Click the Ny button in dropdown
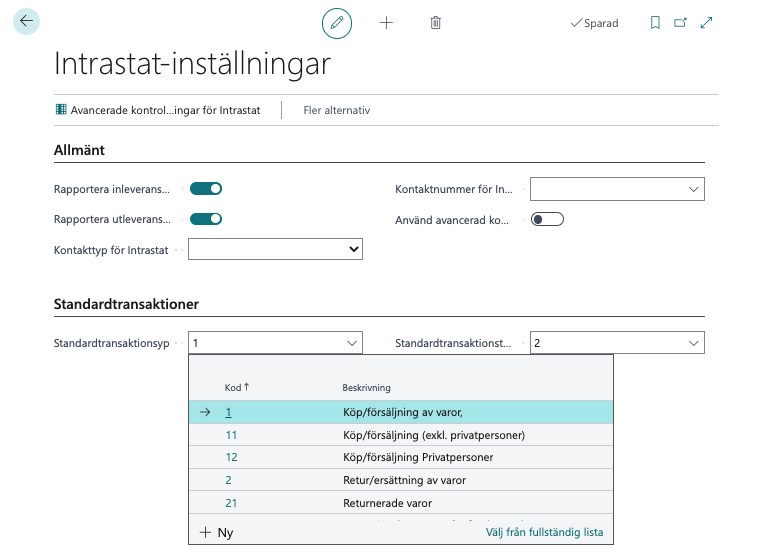769x554 pixels. coord(217,532)
